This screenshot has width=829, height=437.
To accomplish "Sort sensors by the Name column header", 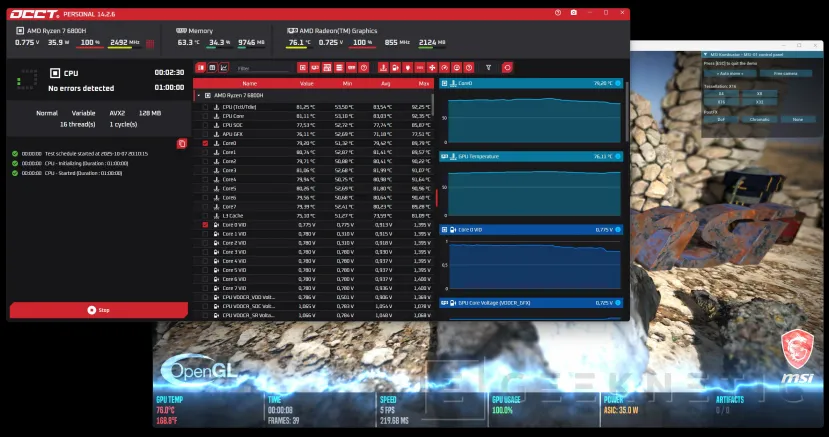I will click(249, 83).
